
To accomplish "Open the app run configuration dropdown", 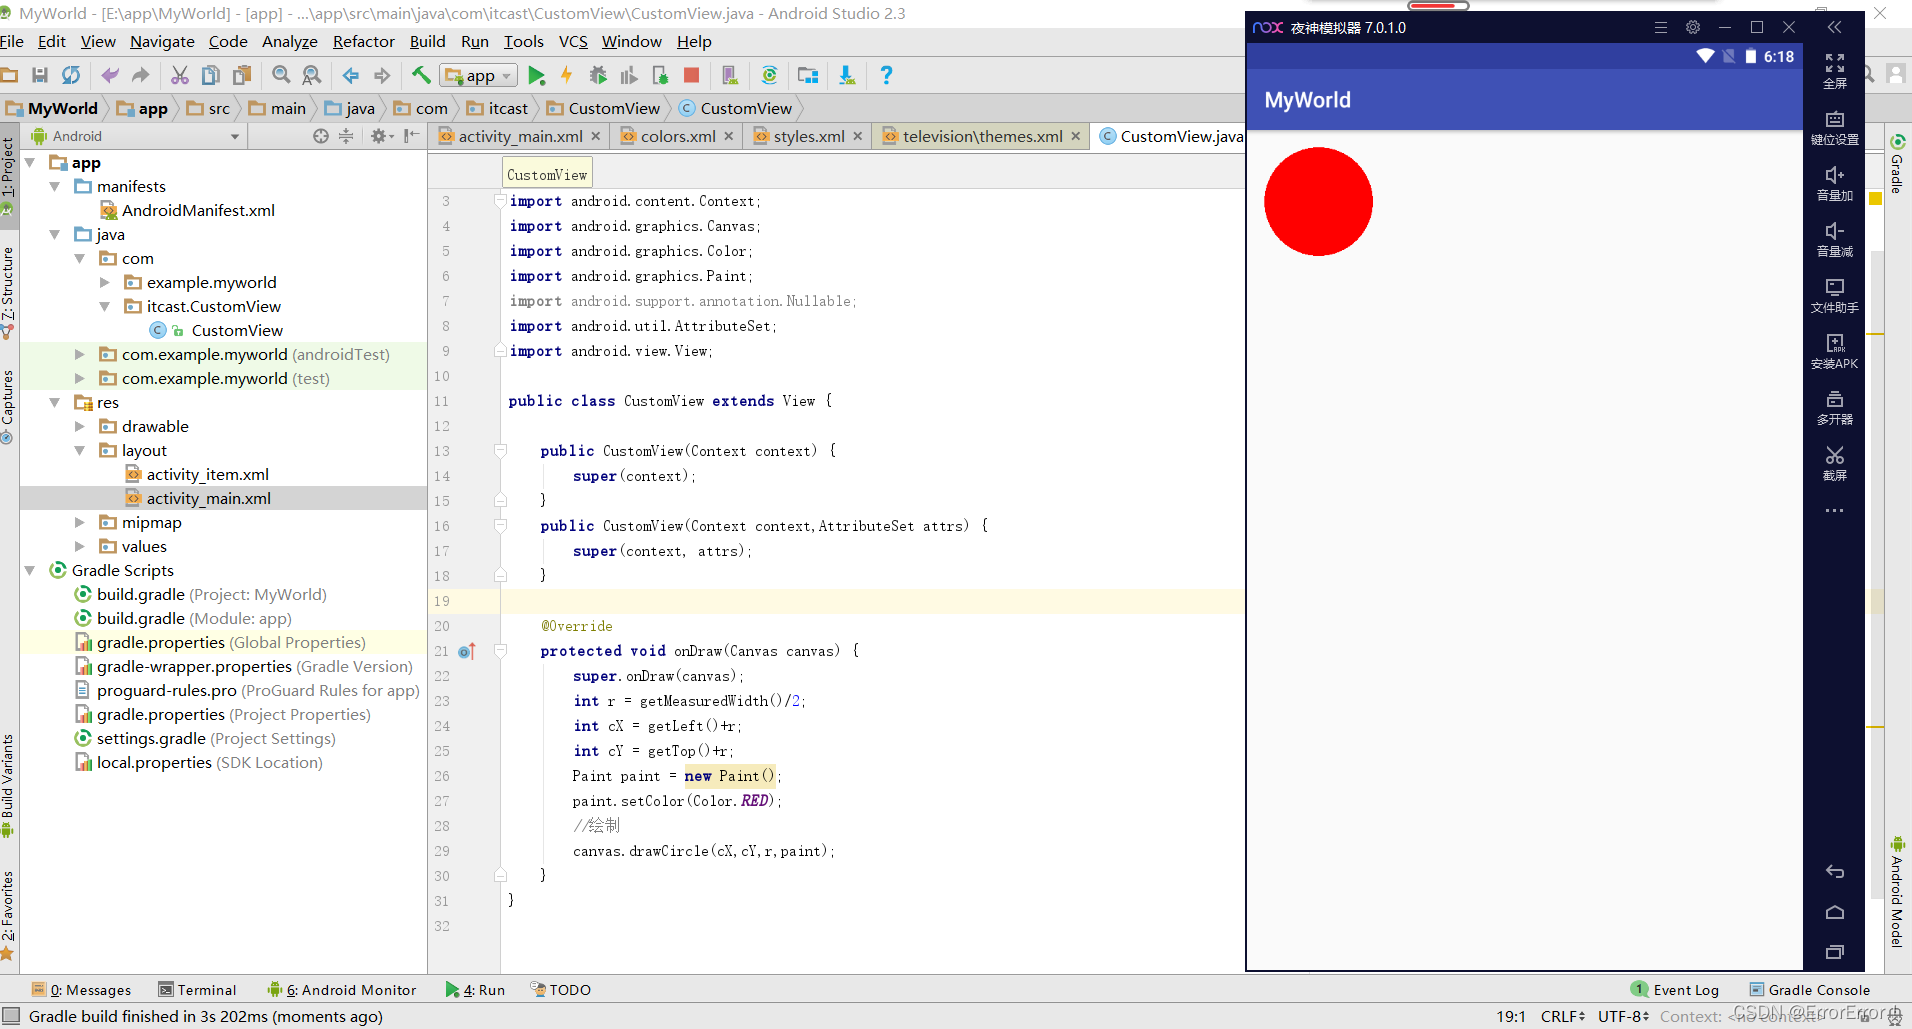I will pos(480,75).
